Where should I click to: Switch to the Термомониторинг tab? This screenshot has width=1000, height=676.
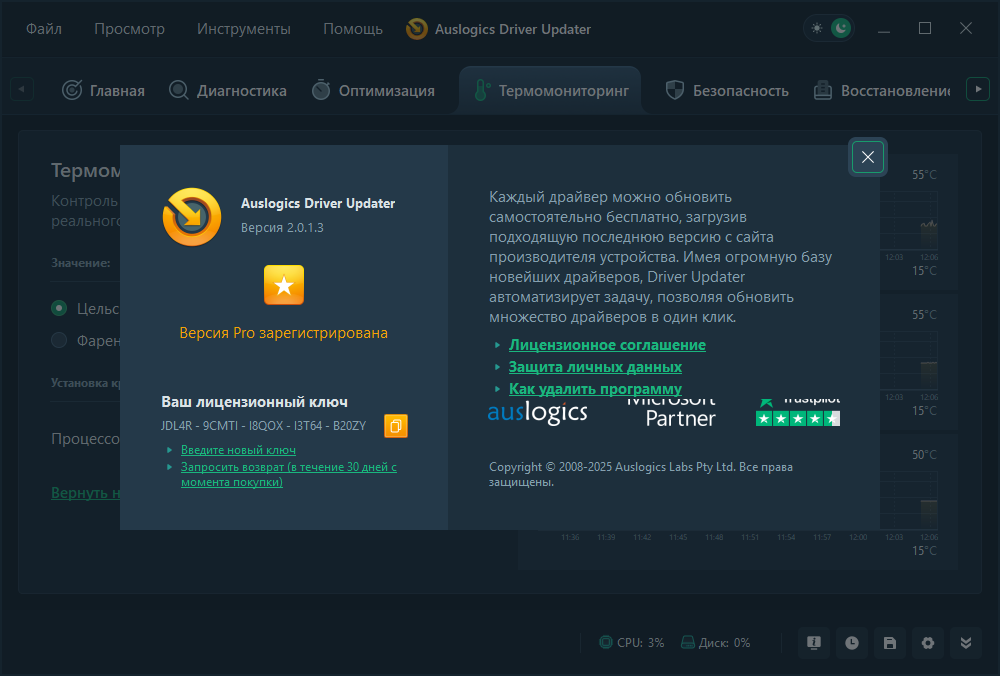550,91
